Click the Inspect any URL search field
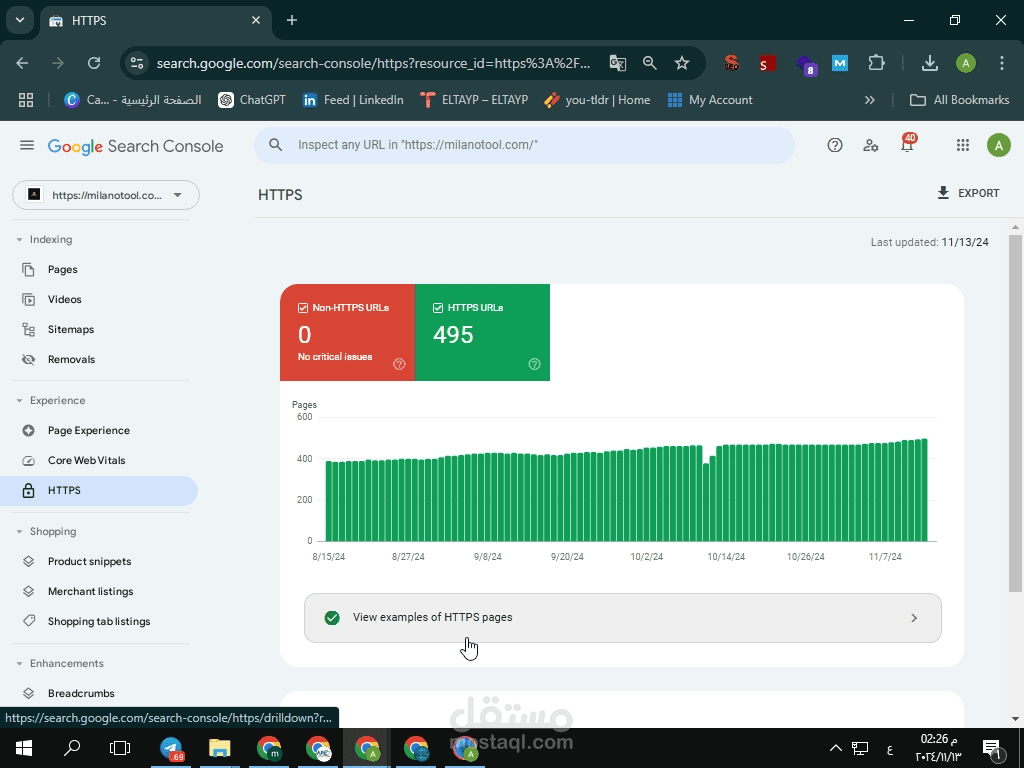Viewport: 1024px width, 768px height. pyautogui.click(x=524, y=145)
